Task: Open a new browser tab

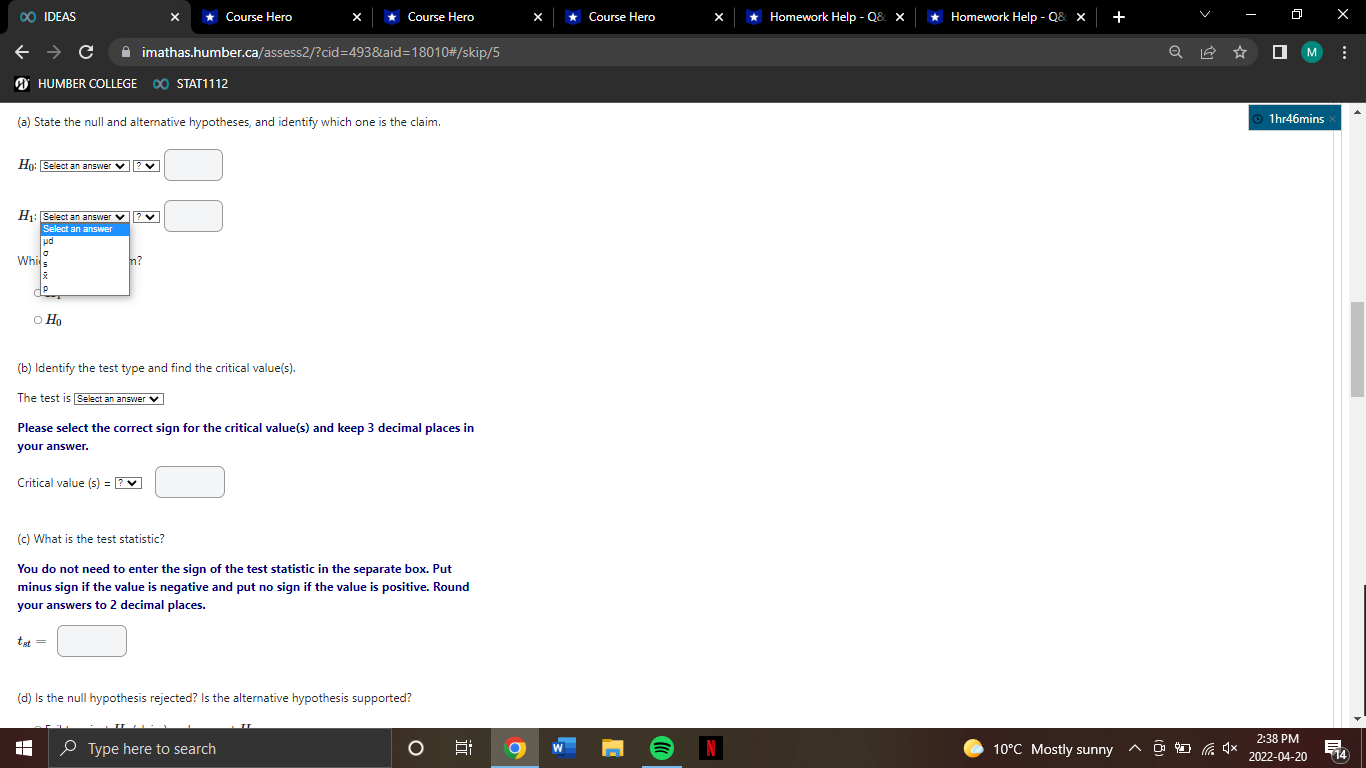Action: pyautogui.click(x=1119, y=17)
